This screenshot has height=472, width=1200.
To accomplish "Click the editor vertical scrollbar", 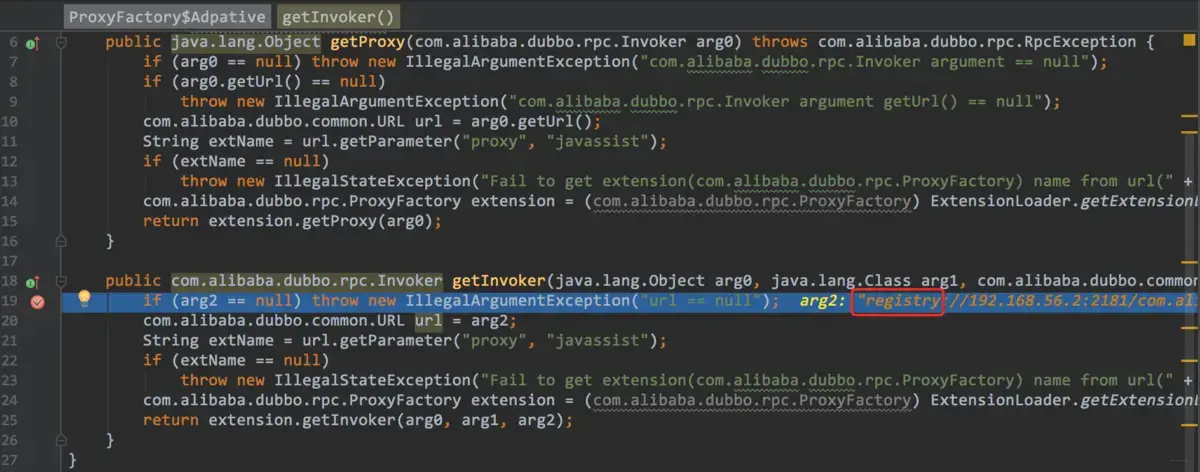I will (1189, 250).
